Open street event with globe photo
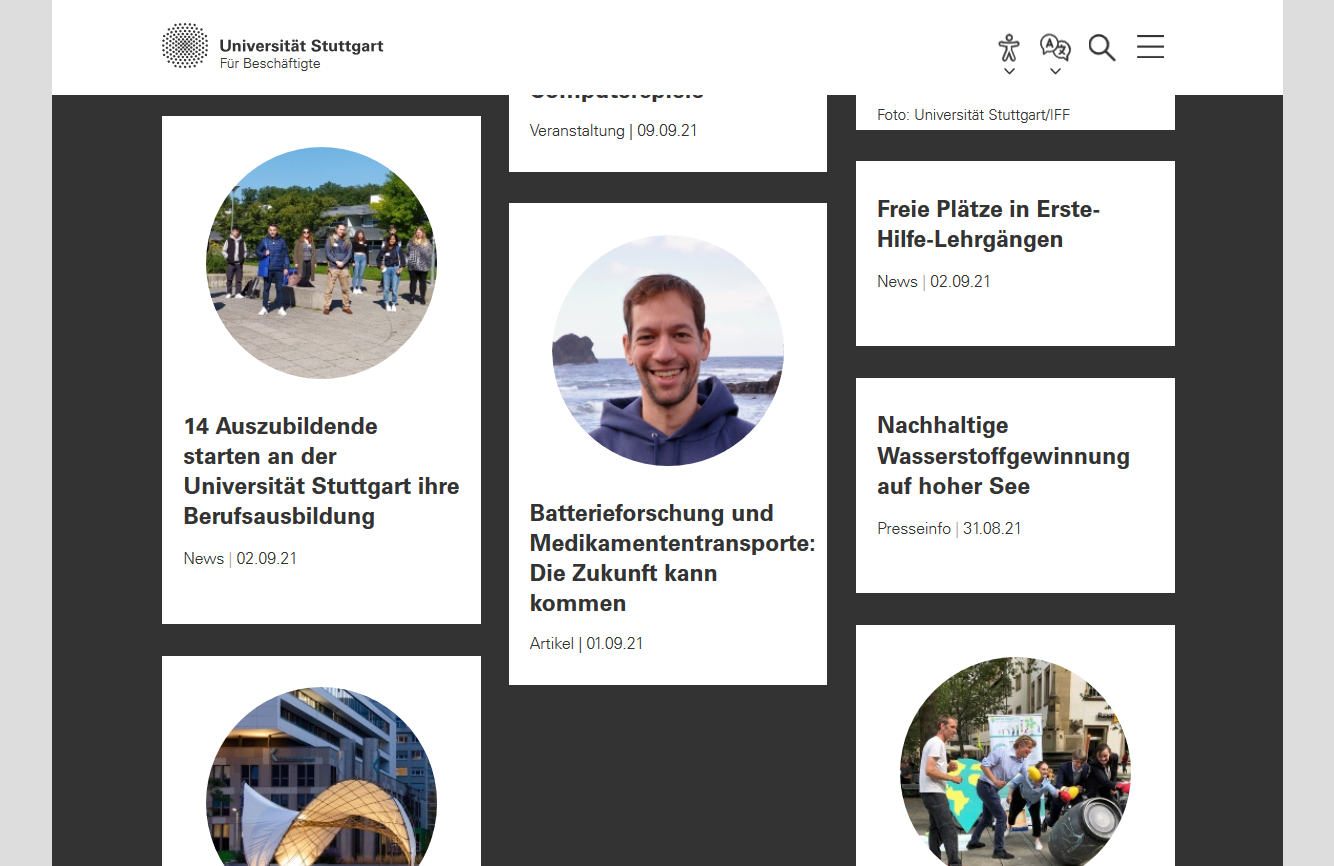1334x866 pixels. [1015, 761]
